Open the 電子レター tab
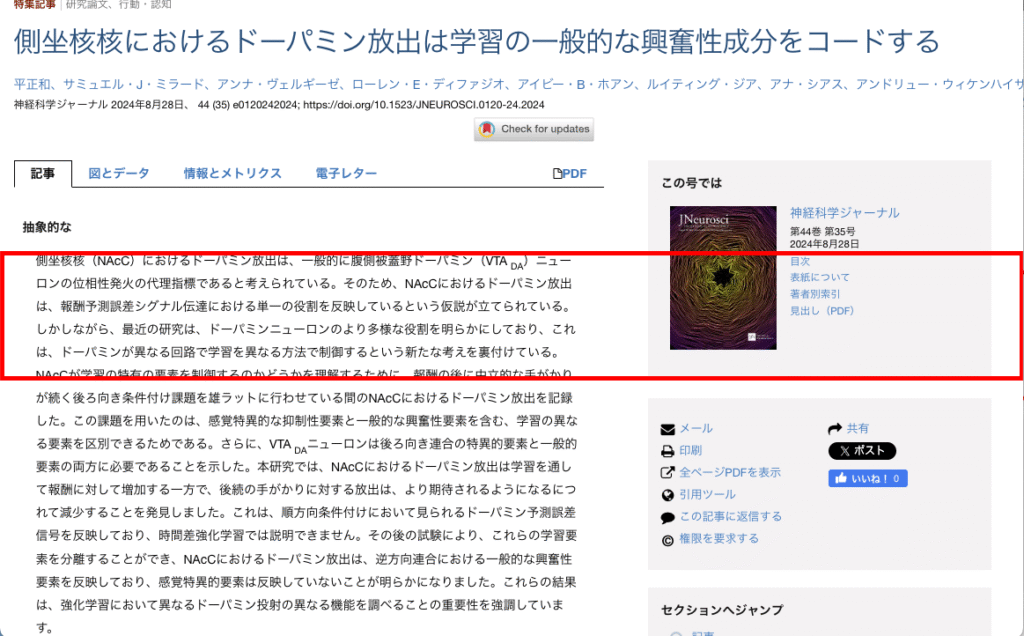The image size is (1024, 636). tap(346, 173)
